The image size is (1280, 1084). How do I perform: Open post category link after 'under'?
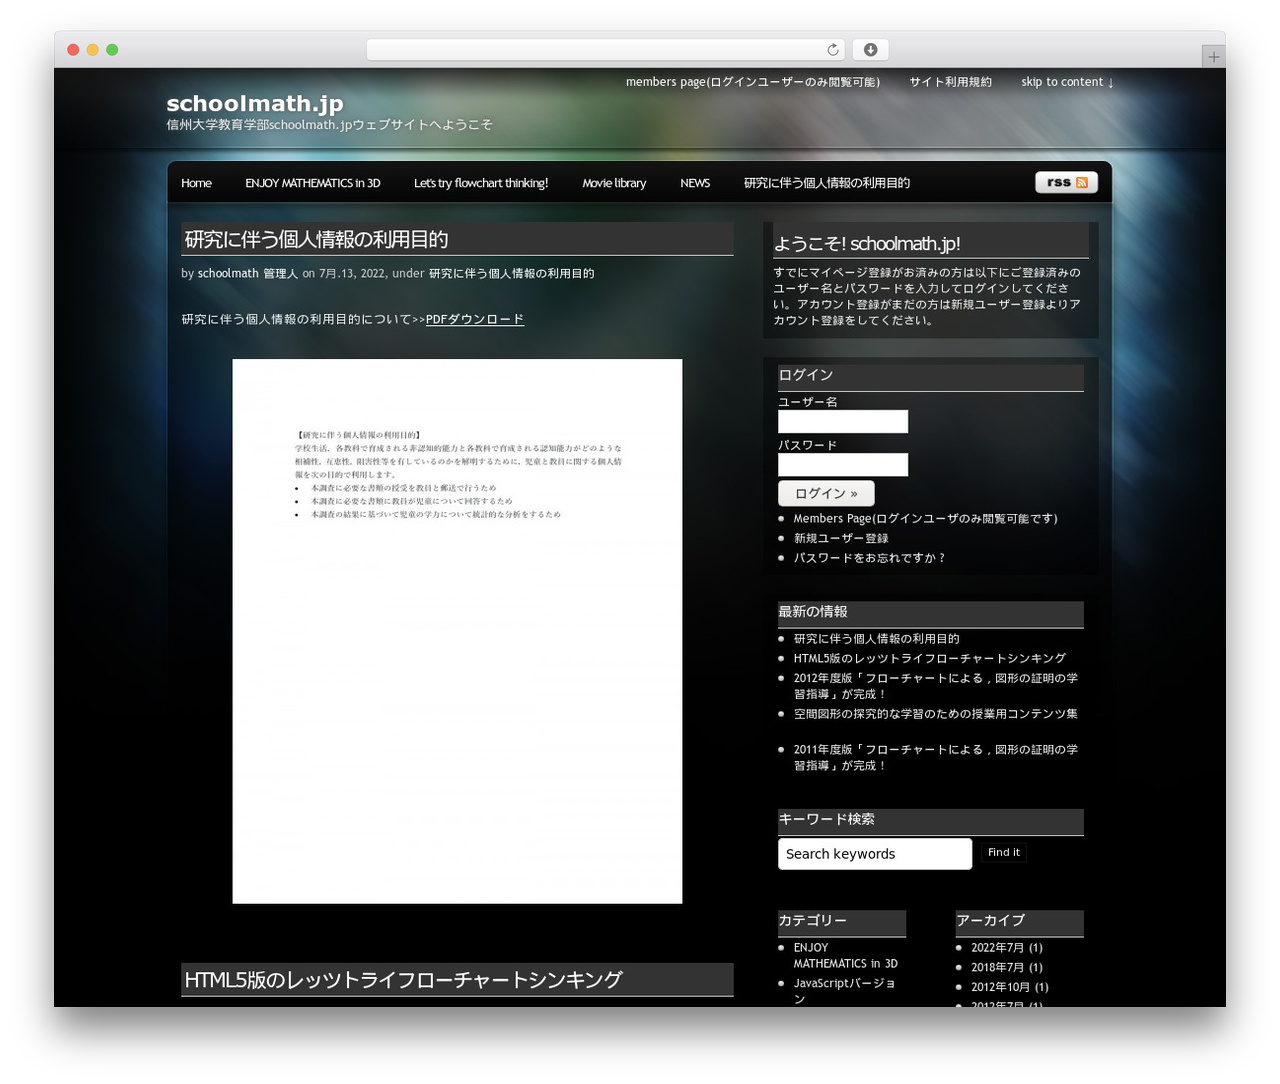click(511, 273)
